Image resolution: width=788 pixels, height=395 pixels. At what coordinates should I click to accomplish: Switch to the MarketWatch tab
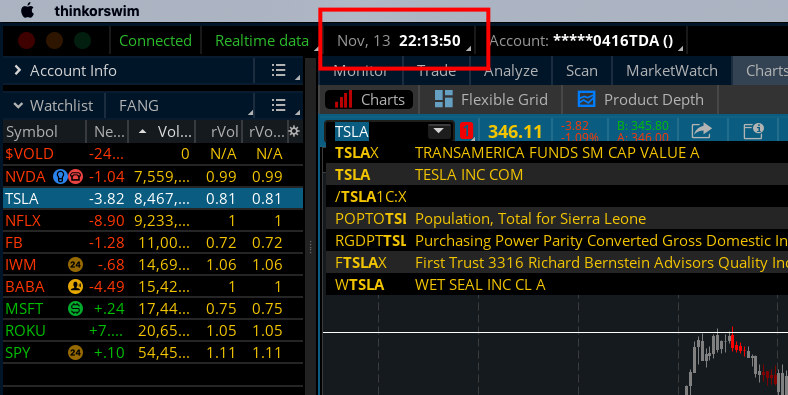[x=671, y=71]
